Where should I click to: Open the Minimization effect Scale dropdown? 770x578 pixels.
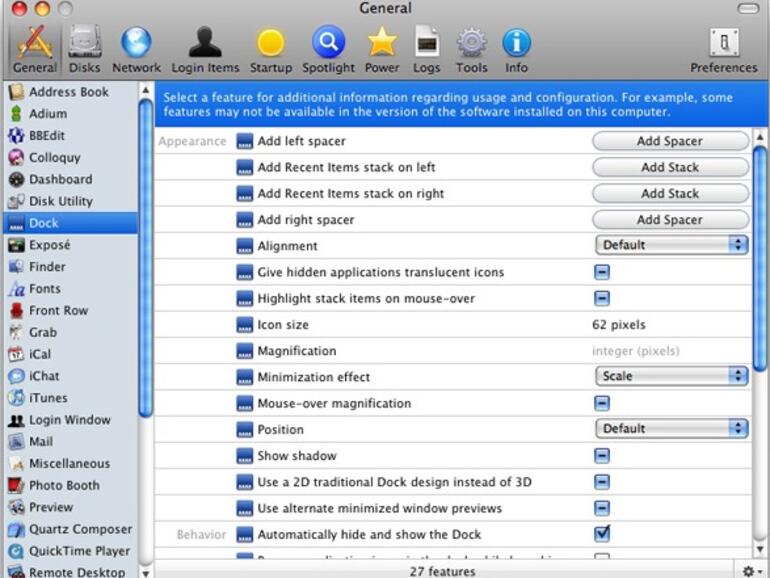(x=671, y=377)
